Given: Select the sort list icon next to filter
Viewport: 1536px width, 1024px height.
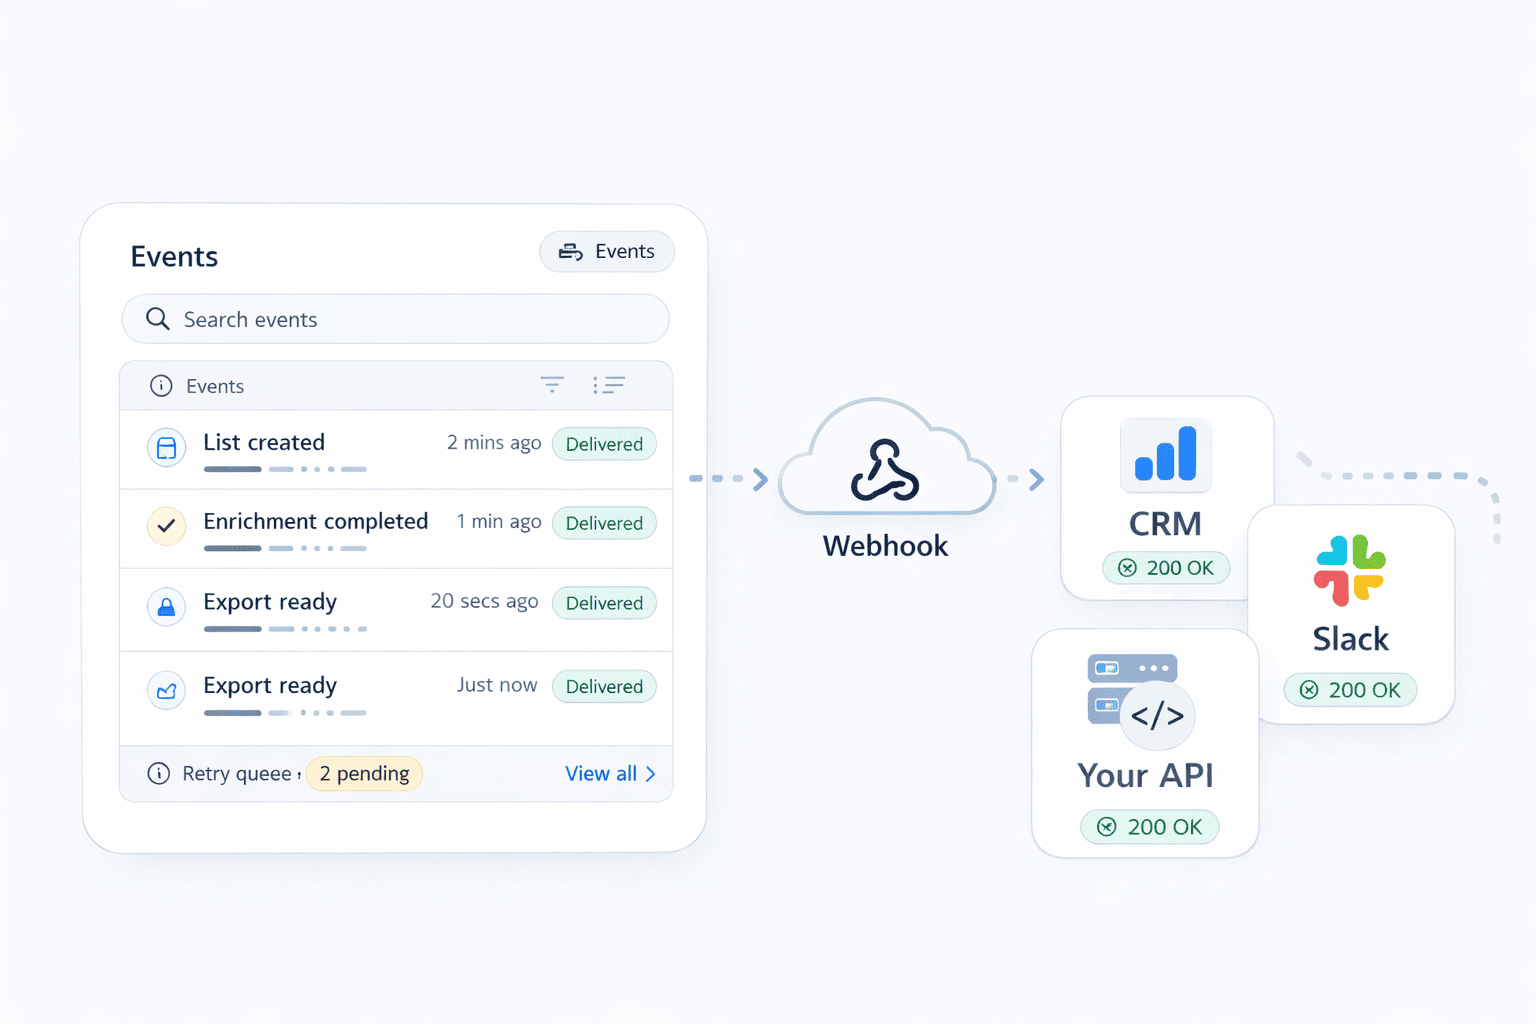Looking at the screenshot, I should point(610,385).
